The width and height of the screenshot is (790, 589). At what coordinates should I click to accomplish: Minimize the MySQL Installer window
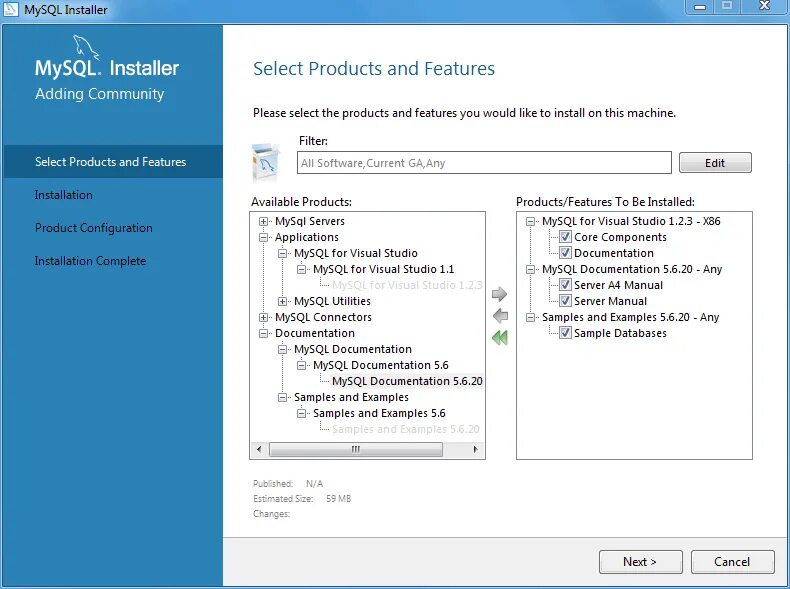(x=700, y=7)
